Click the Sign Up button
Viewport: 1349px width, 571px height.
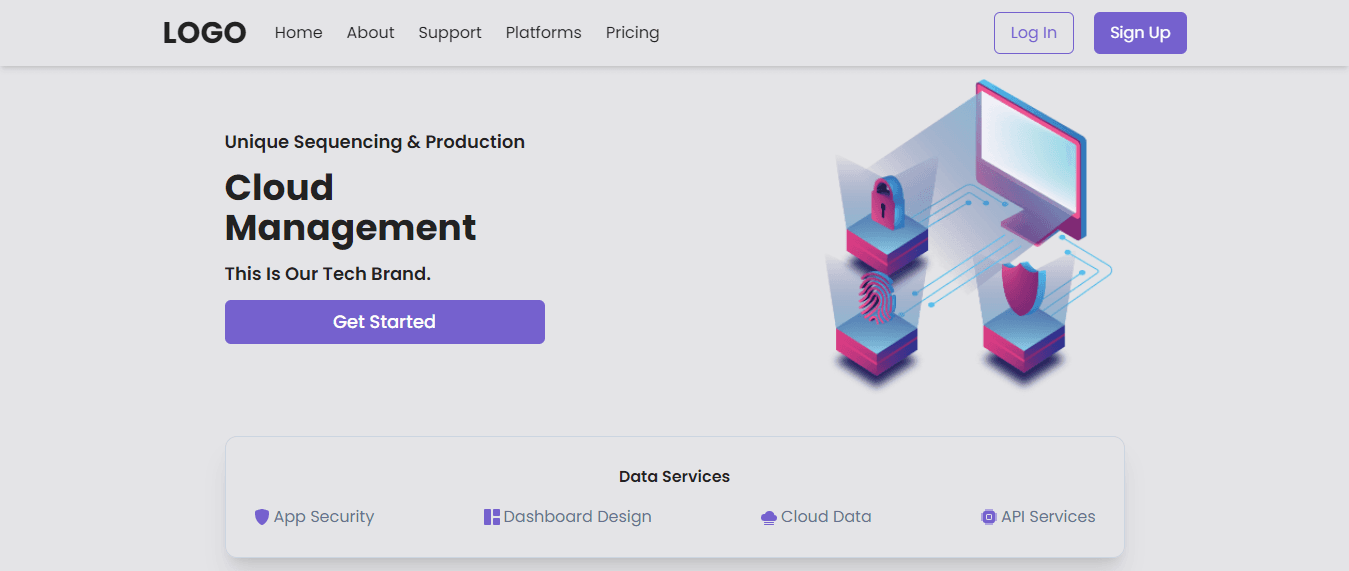point(1140,33)
